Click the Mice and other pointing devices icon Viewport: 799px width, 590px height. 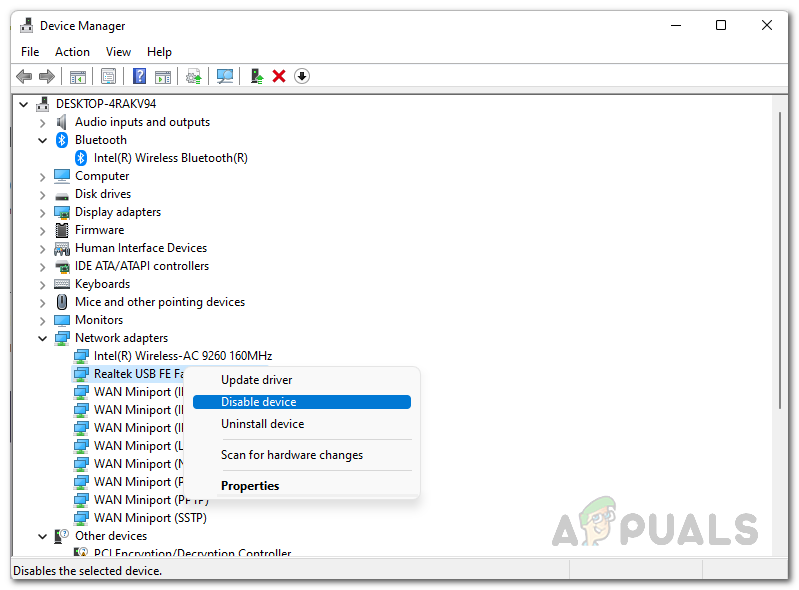62,302
